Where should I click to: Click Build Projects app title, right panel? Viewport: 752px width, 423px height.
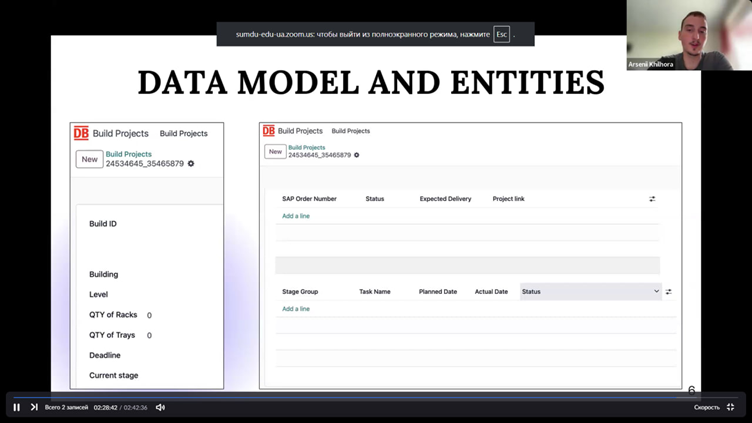tap(300, 131)
